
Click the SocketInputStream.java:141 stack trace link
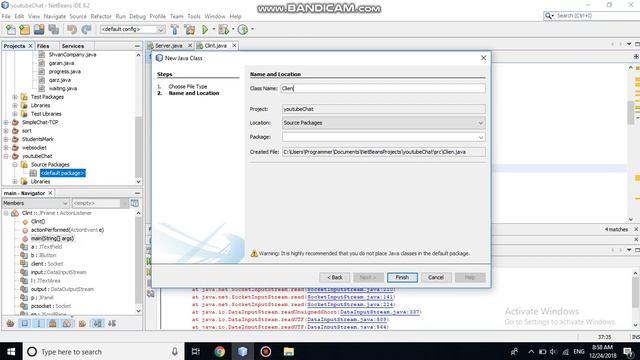350,297
